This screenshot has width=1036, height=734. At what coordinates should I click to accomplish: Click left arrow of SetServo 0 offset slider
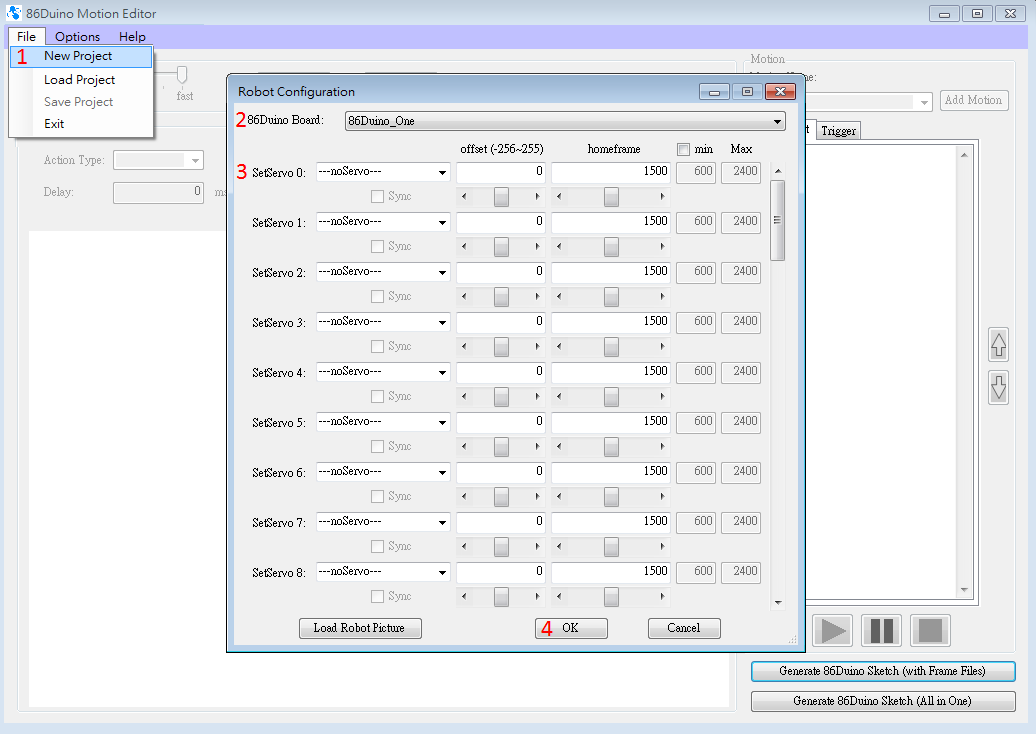(x=464, y=196)
